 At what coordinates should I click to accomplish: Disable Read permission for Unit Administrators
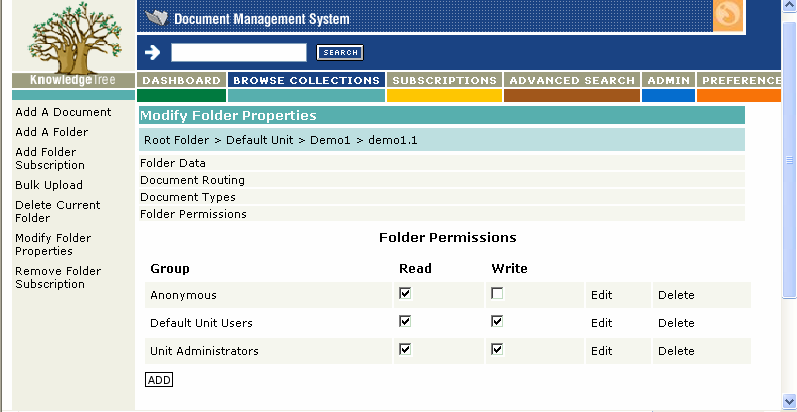[x=405, y=350]
